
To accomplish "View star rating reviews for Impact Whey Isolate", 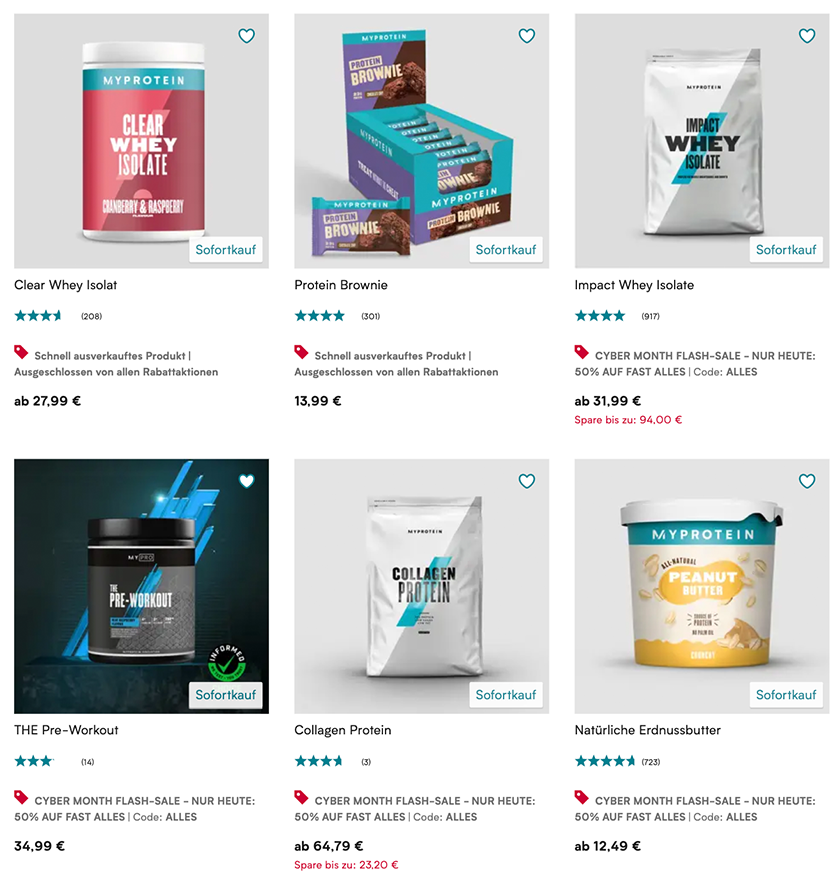I will 600,316.
